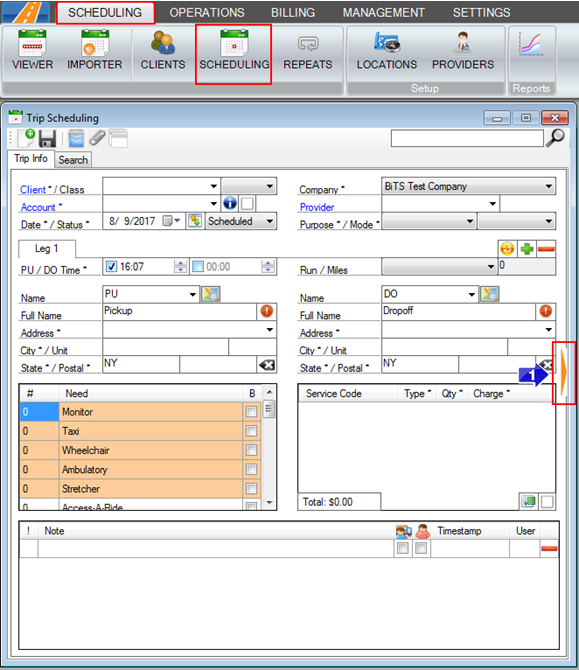Click the pickup map location icon
579x670 pixels.
(210, 294)
